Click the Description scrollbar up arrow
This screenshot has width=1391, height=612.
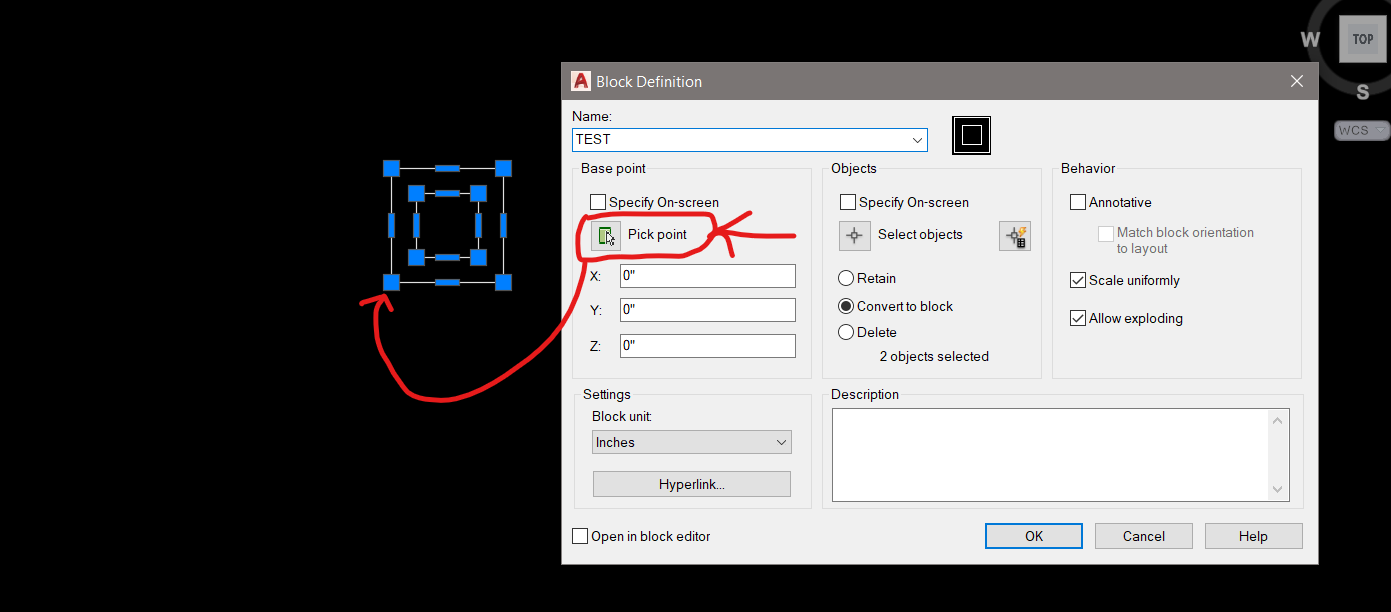pyautogui.click(x=1277, y=420)
